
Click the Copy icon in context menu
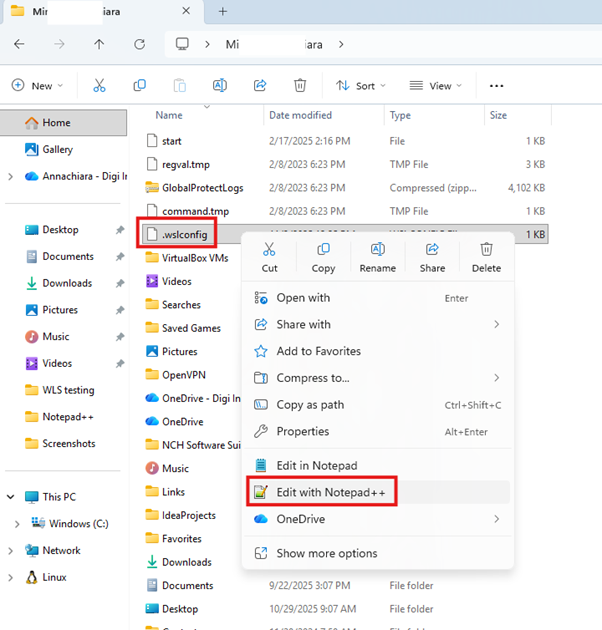point(323,250)
